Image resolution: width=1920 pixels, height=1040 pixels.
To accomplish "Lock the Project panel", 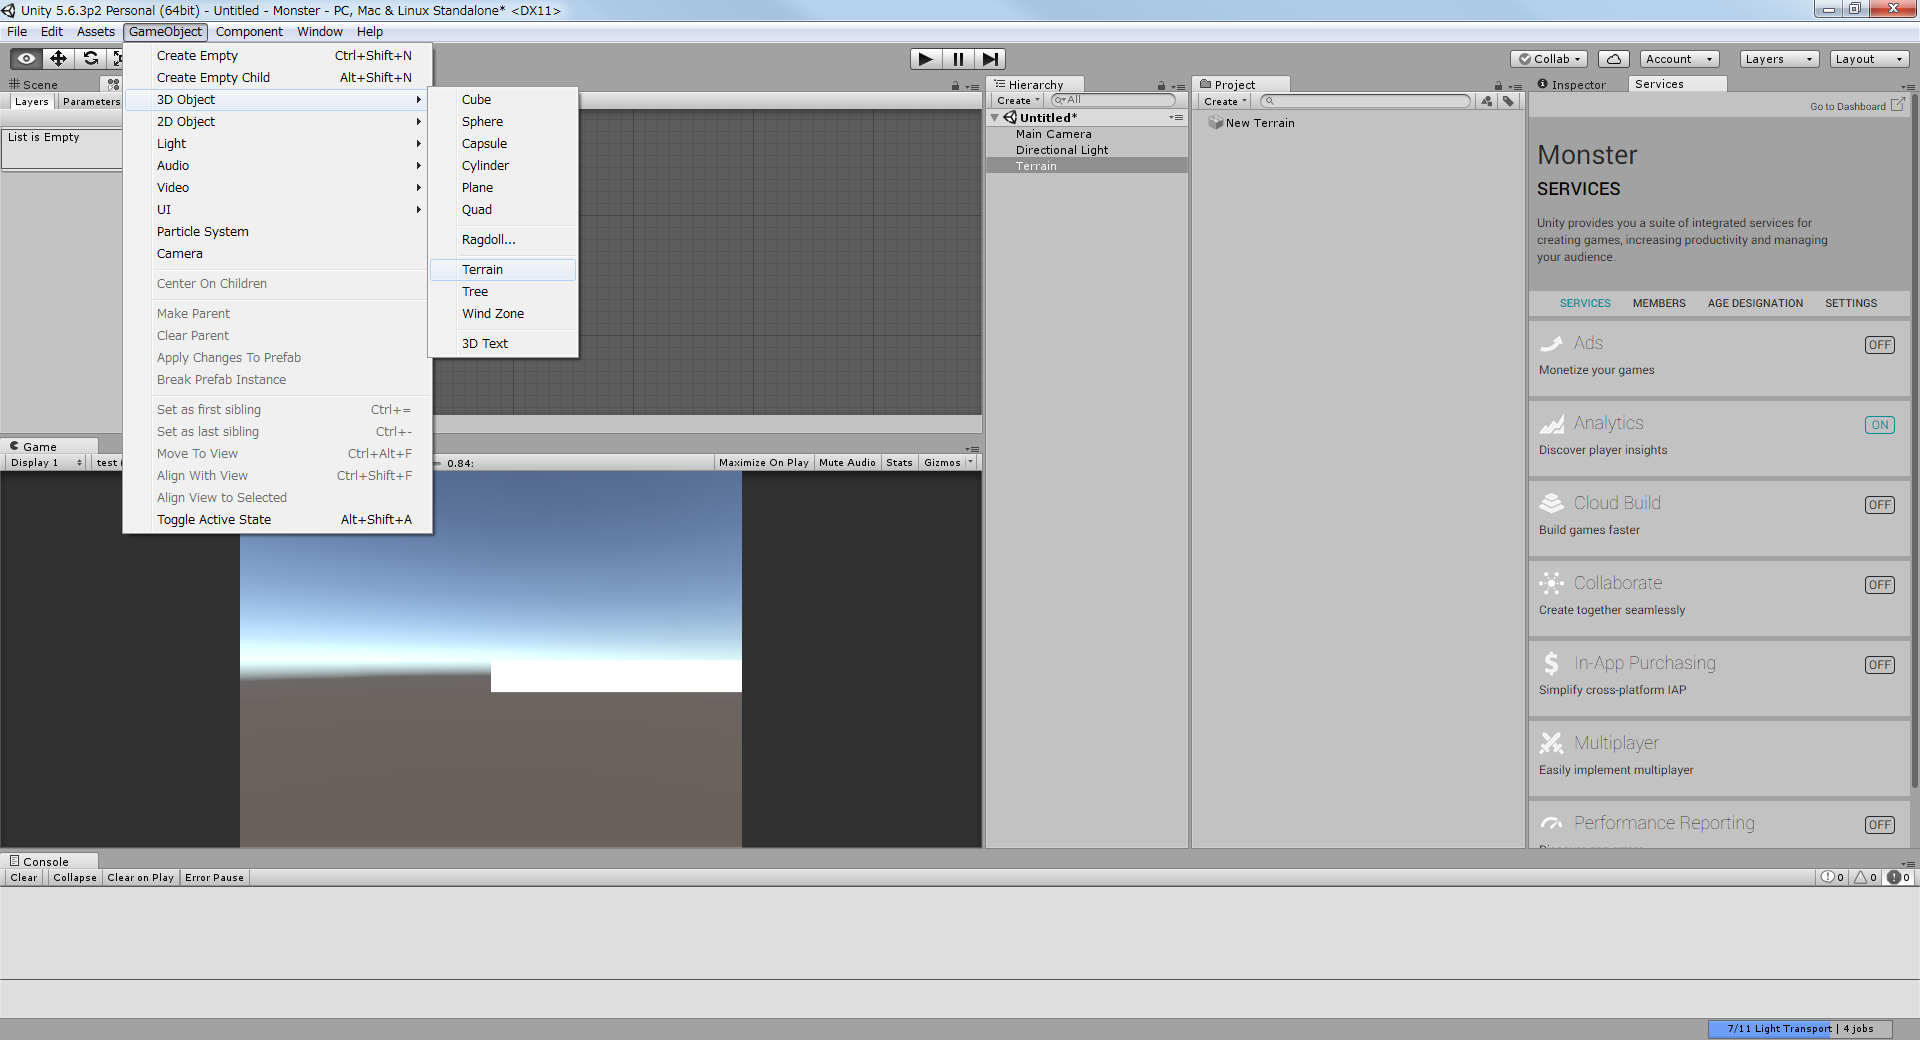I will coord(1498,86).
